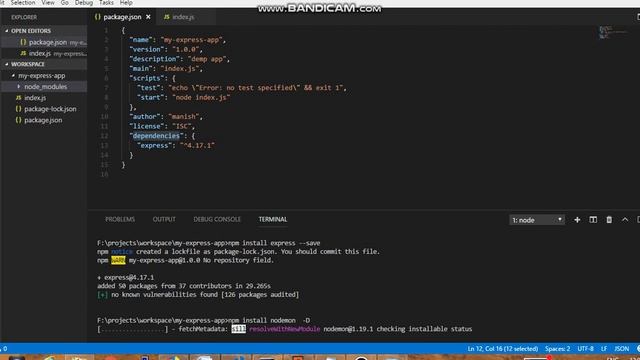
Task: Open the Go menu
Action: [x=64, y=2]
